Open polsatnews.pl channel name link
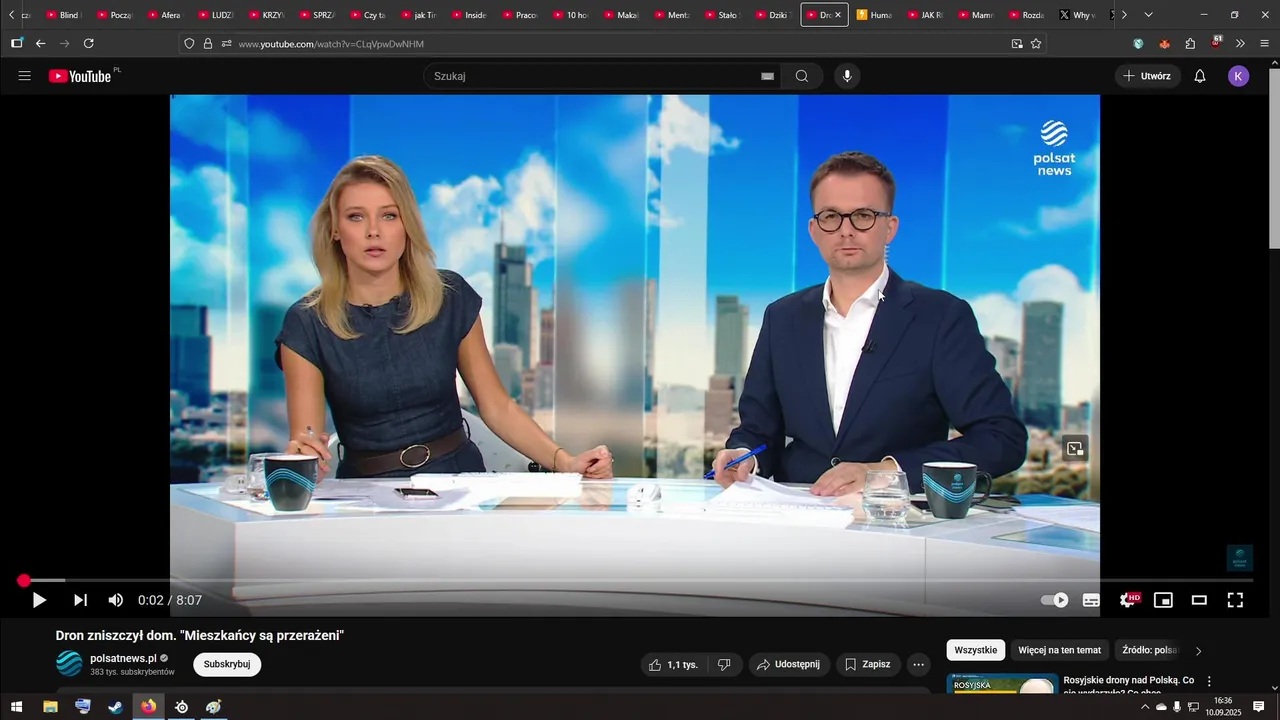Image resolution: width=1280 pixels, height=720 pixels. (x=123, y=658)
